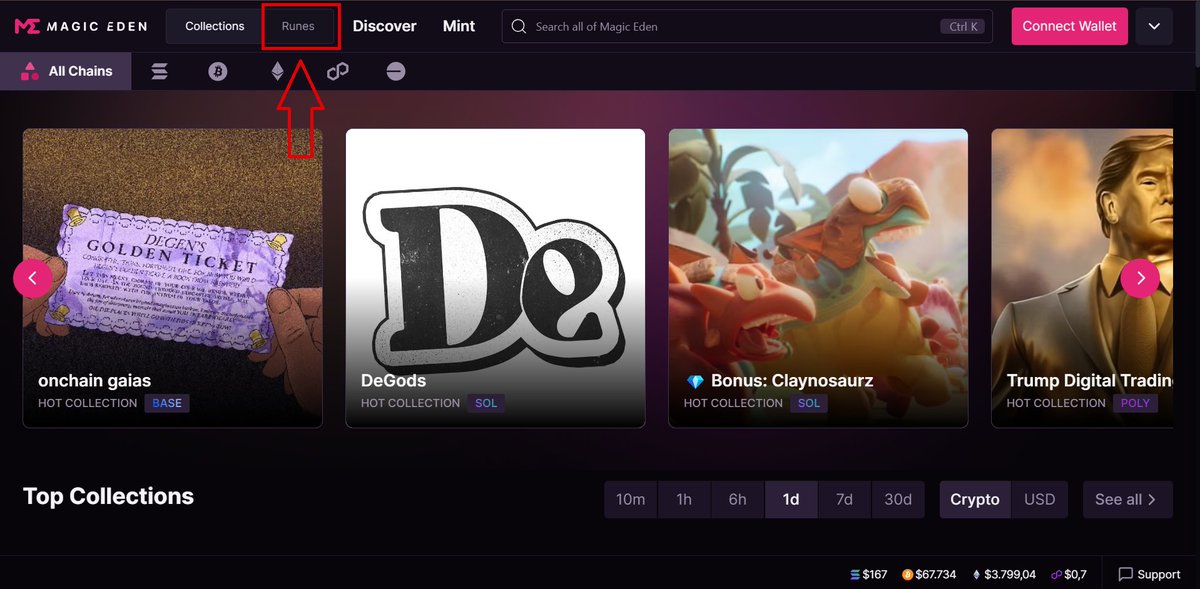Go to previous carousel slide
1200x589 pixels.
[x=32, y=278]
